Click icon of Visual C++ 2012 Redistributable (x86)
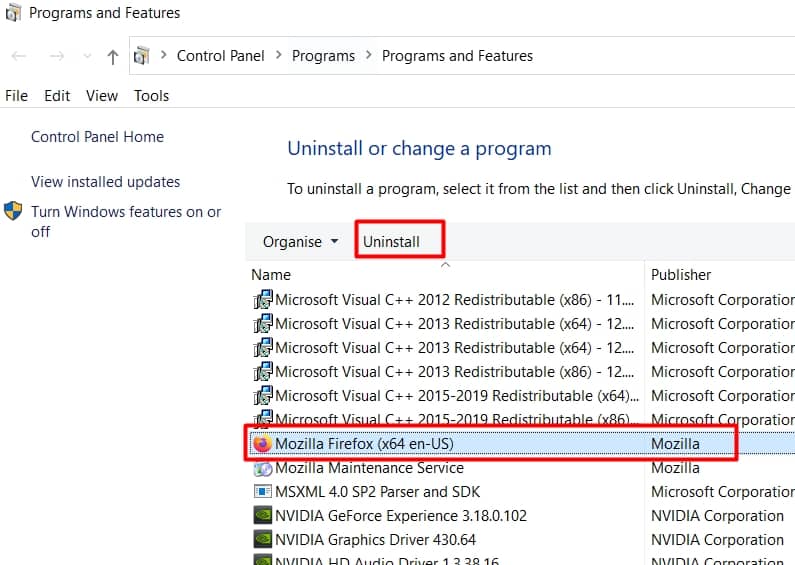 [263, 300]
